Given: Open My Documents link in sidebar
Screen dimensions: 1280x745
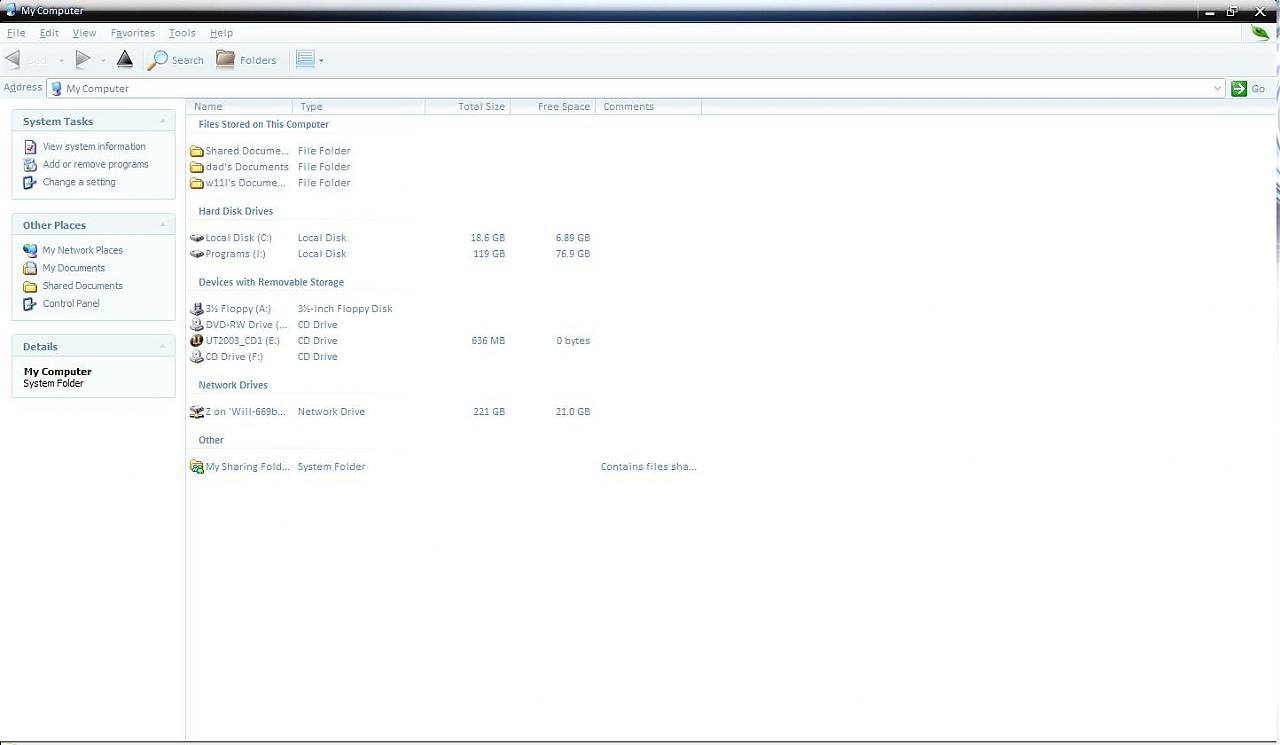Looking at the screenshot, I should [73, 268].
